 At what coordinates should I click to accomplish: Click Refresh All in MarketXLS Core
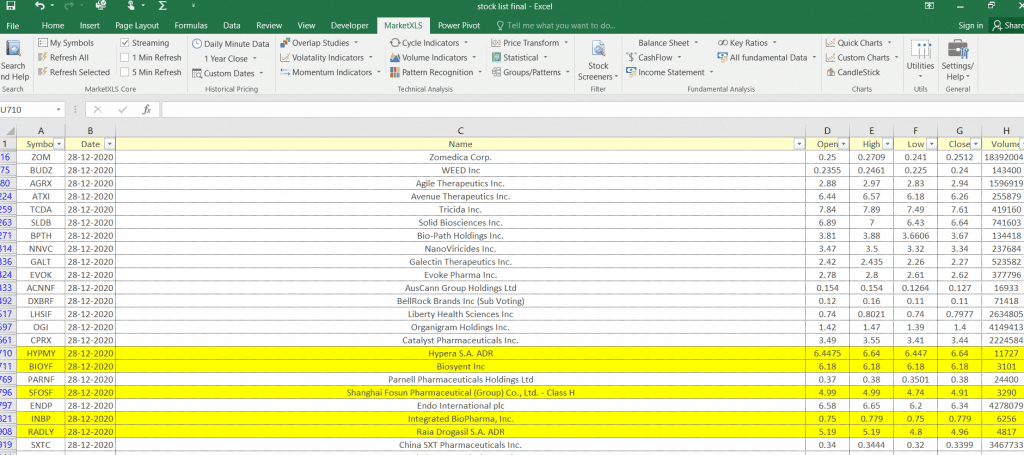pyautogui.click(x=63, y=57)
